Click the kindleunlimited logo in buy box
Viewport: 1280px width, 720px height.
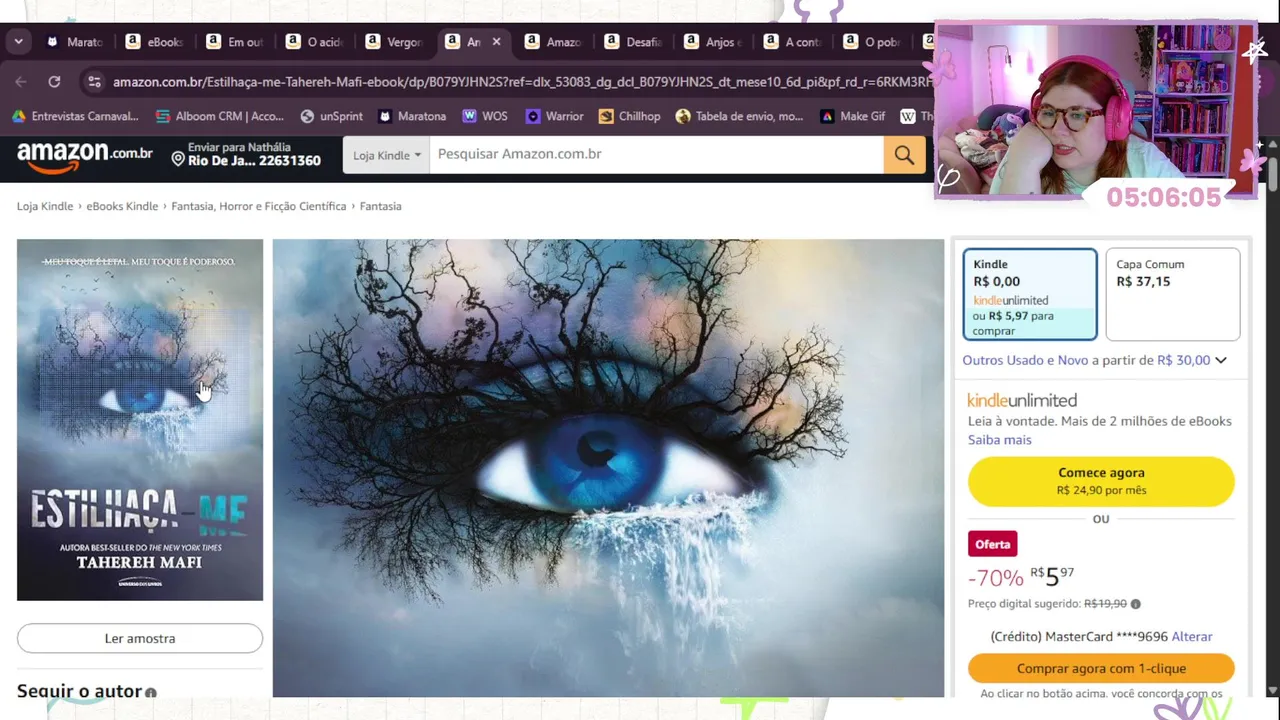[x=1022, y=400]
